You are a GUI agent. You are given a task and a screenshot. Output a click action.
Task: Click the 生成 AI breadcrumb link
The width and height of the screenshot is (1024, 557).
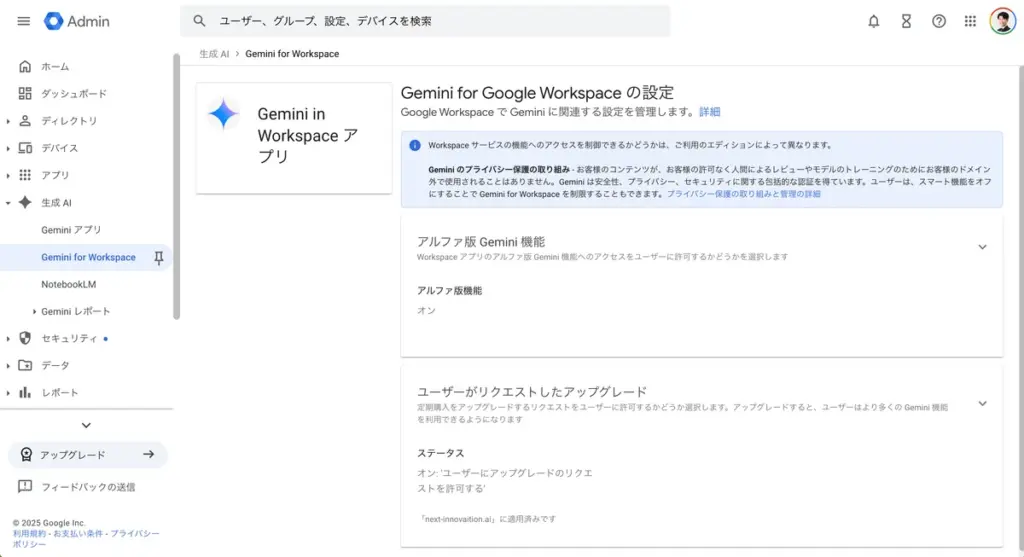212,54
